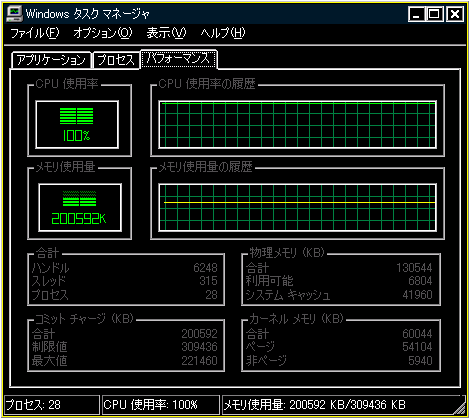Click status bar プロセス: 28 entry

pos(52,405)
